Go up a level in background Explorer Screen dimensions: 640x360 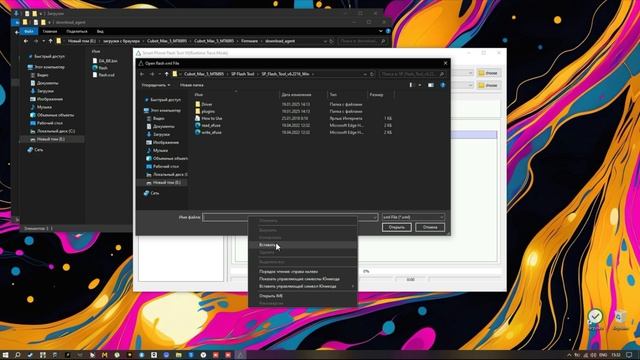(51, 41)
